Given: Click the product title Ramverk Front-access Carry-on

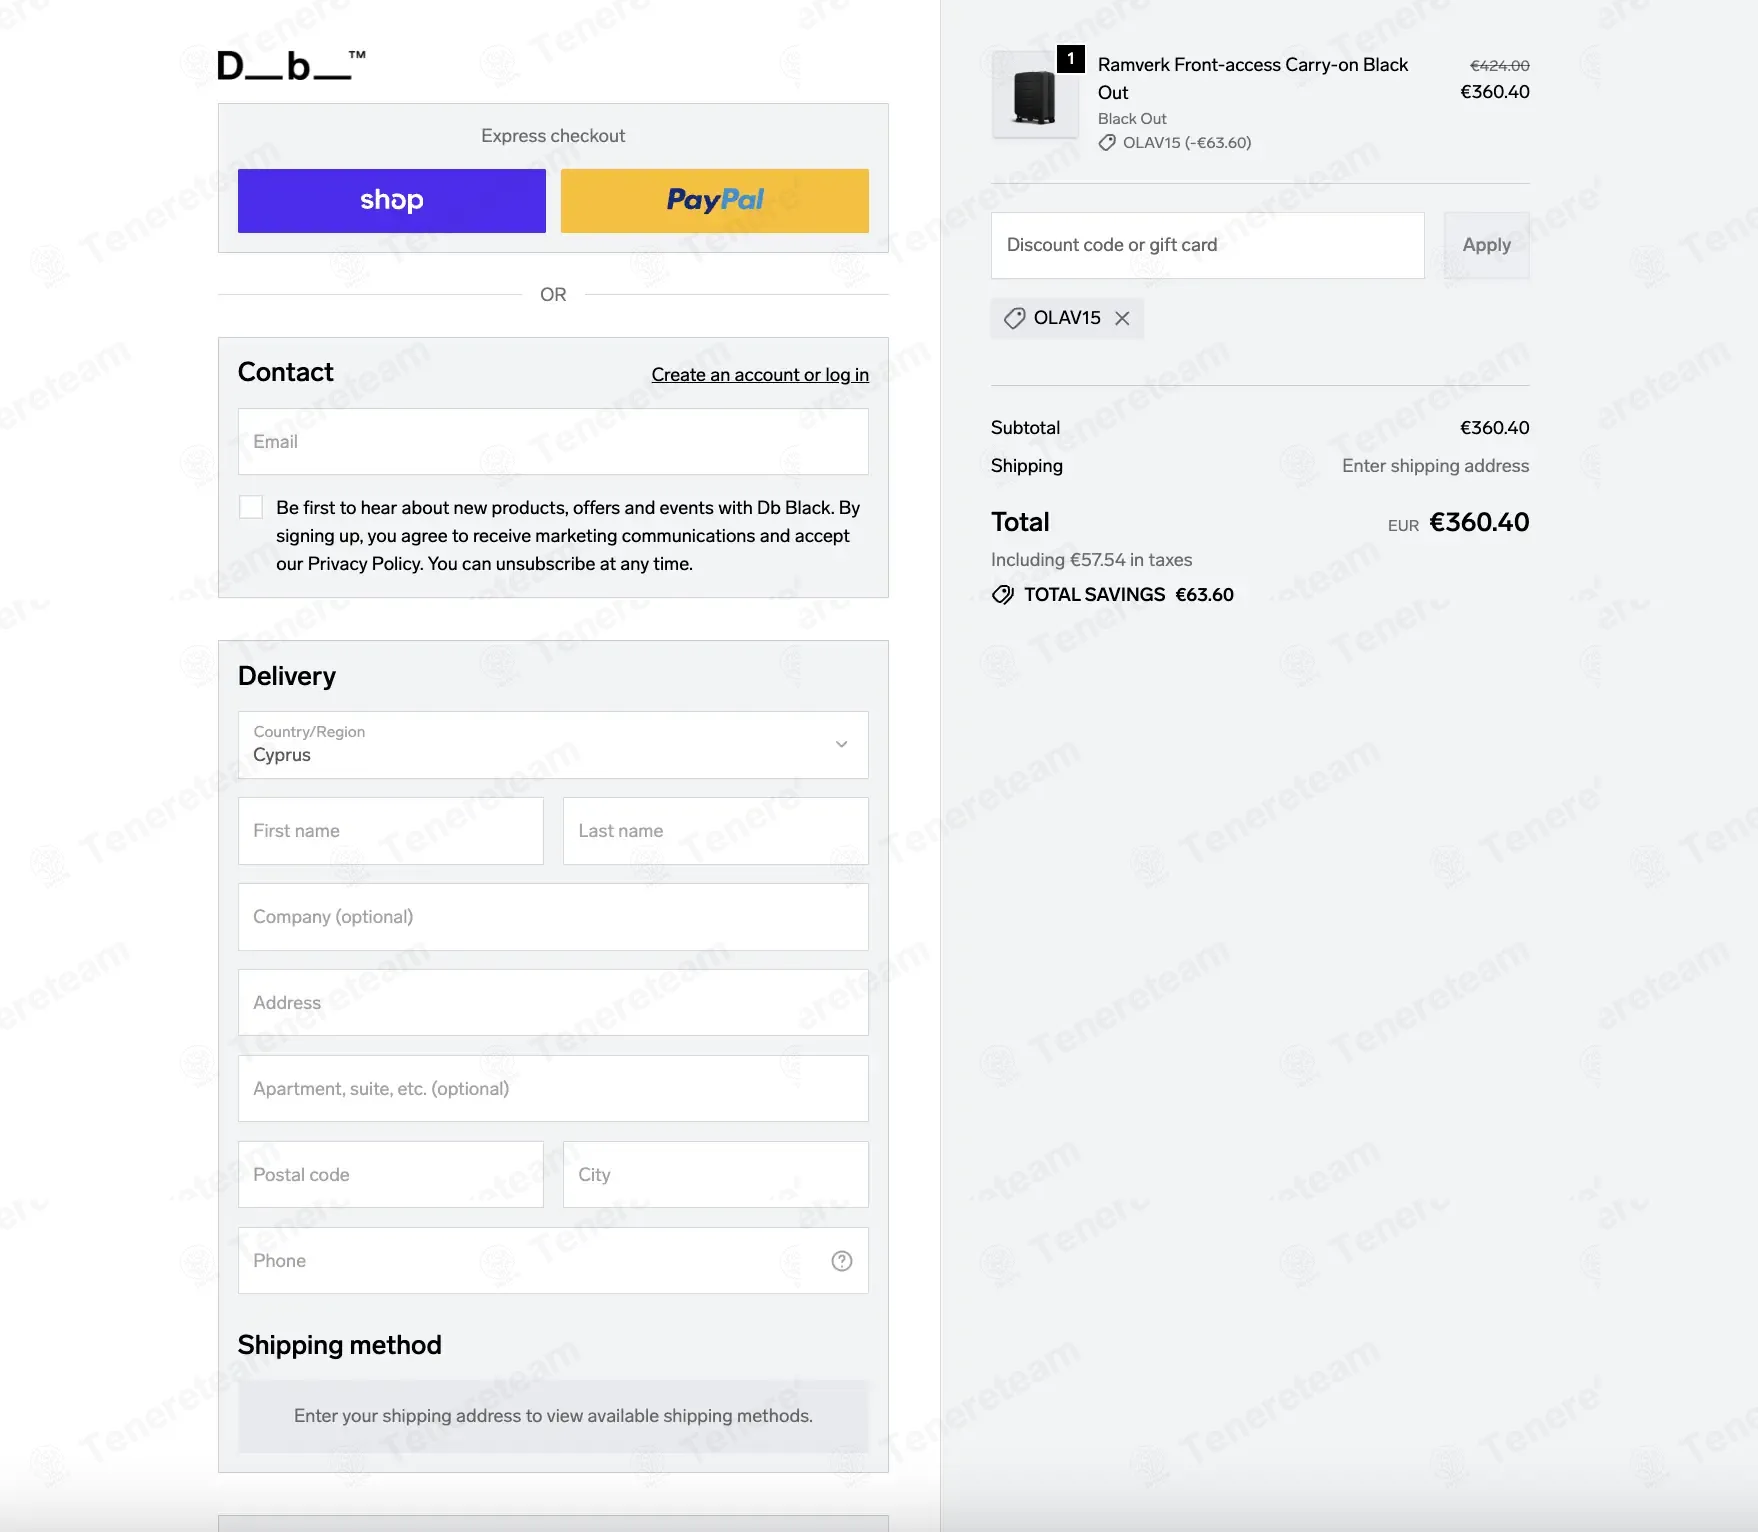Looking at the screenshot, I should pos(1253,78).
